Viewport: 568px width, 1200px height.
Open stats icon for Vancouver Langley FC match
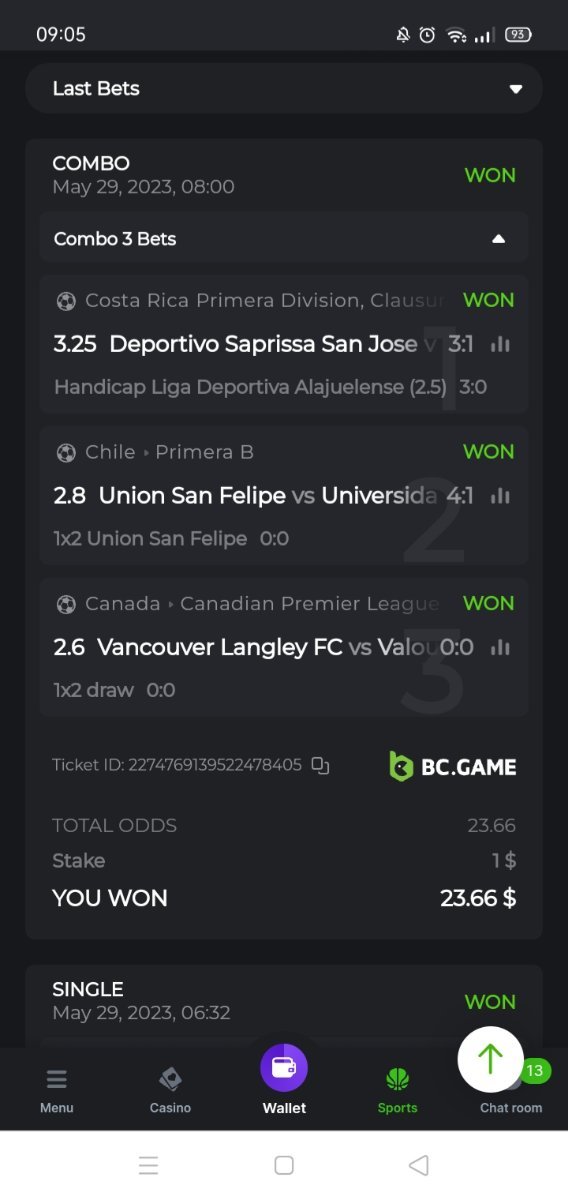coord(500,647)
